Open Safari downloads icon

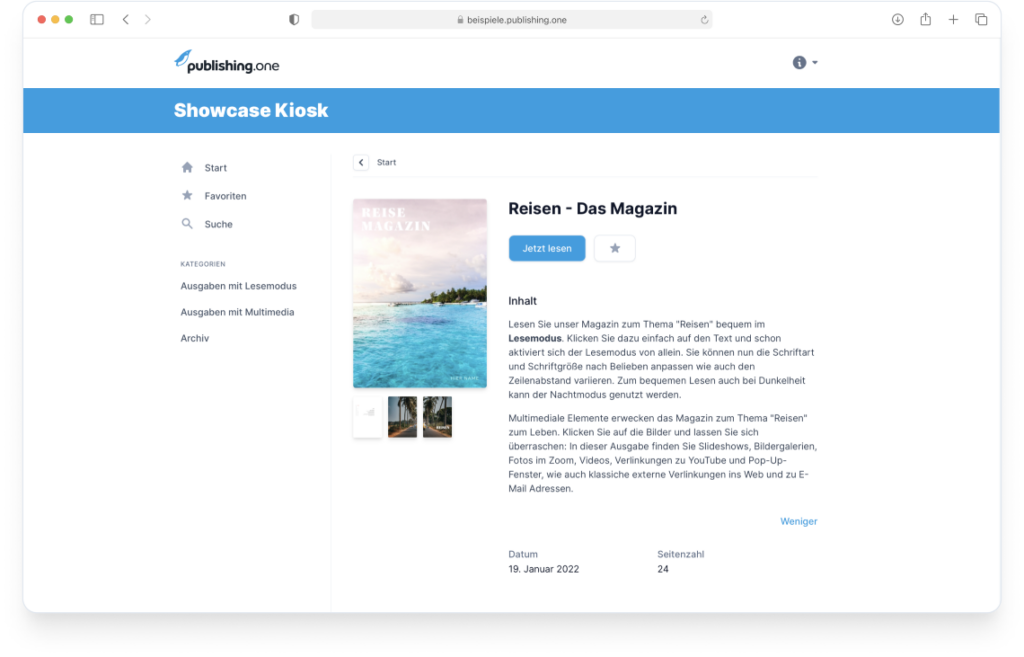(x=897, y=19)
